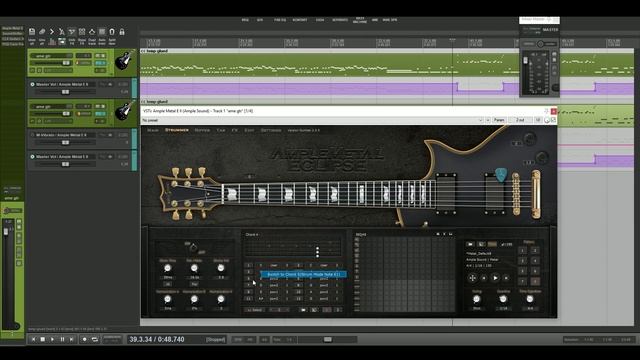Open the pin icon on VSTi window title
This screenshot has height=360, width=640.
click(546, 111)
